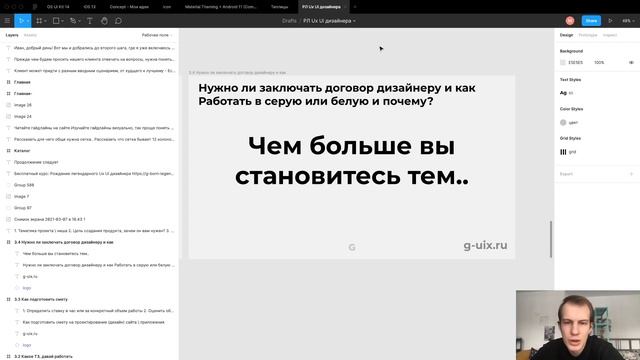Image resolution: width=640 pixels, height=360 pixels.
Task: Switch to the OS UI Kit 14 tab
Action: pyautogui.click(x=58, y=7)
